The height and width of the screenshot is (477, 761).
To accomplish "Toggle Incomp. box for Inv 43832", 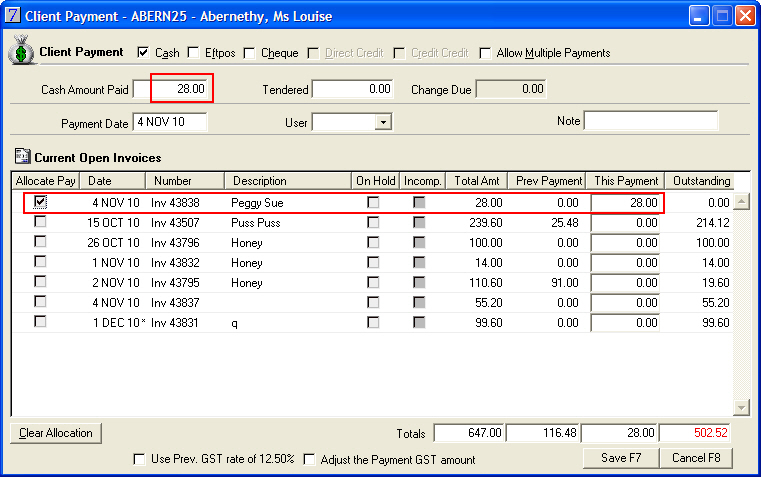I will 419,263.
